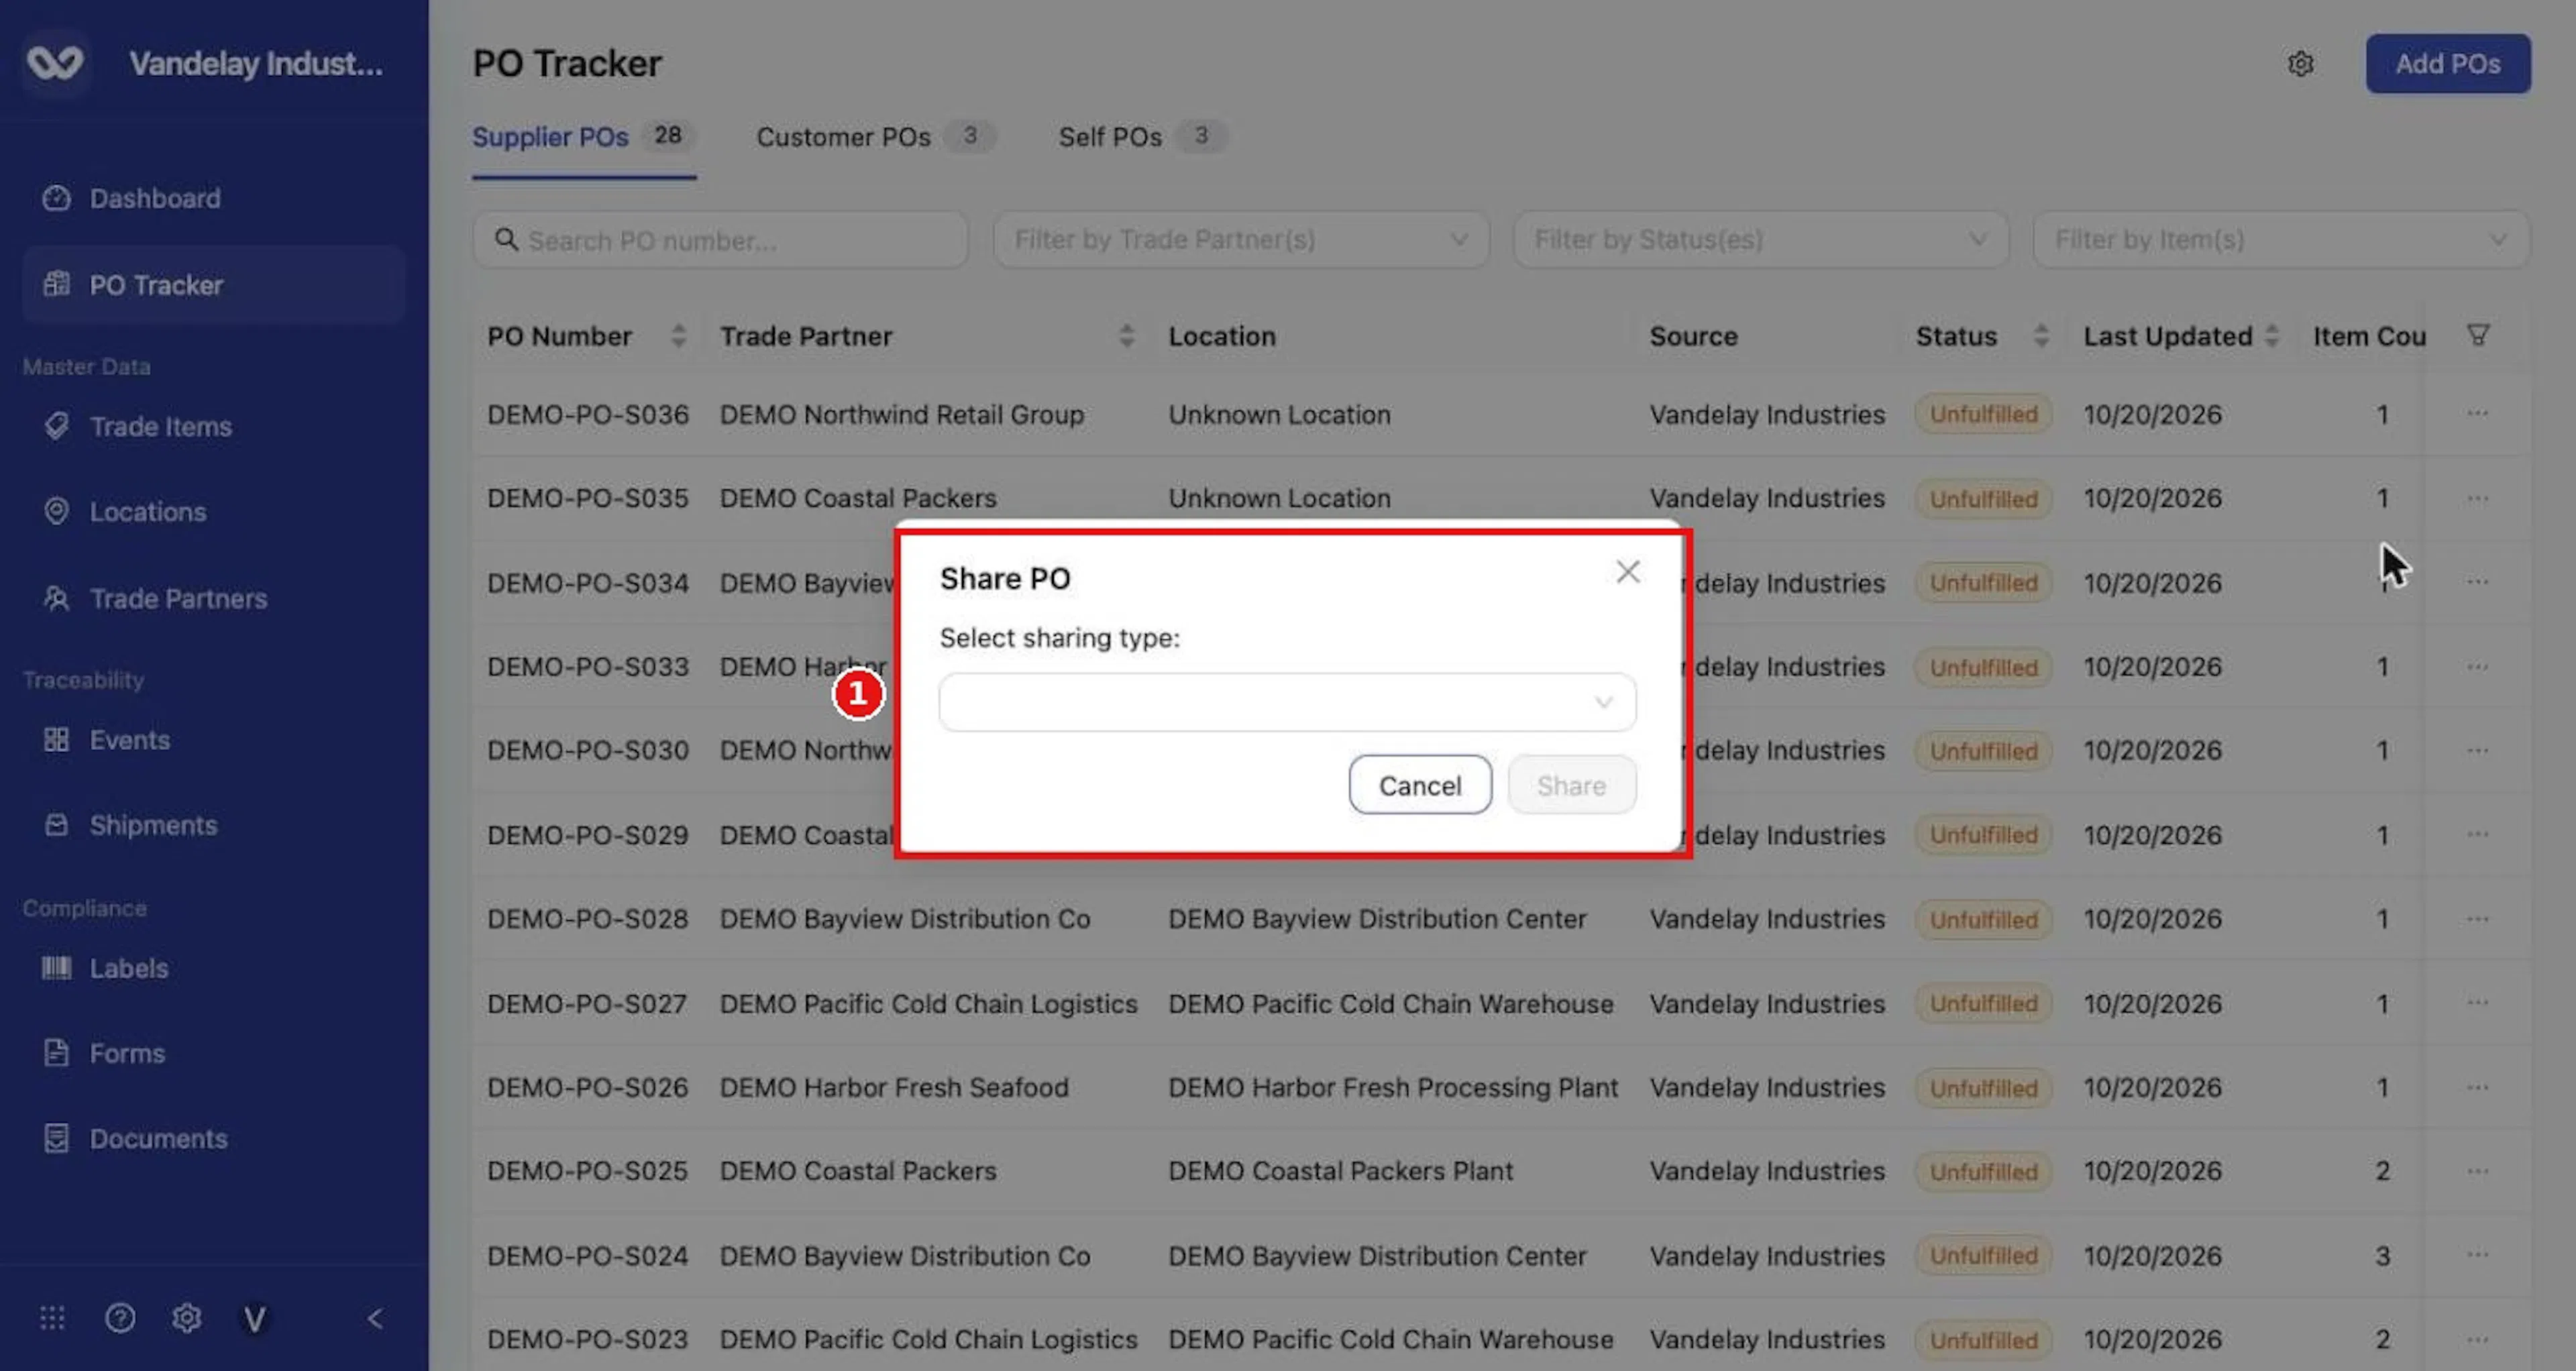Click the help question mark icon

tap(120, 1318)
